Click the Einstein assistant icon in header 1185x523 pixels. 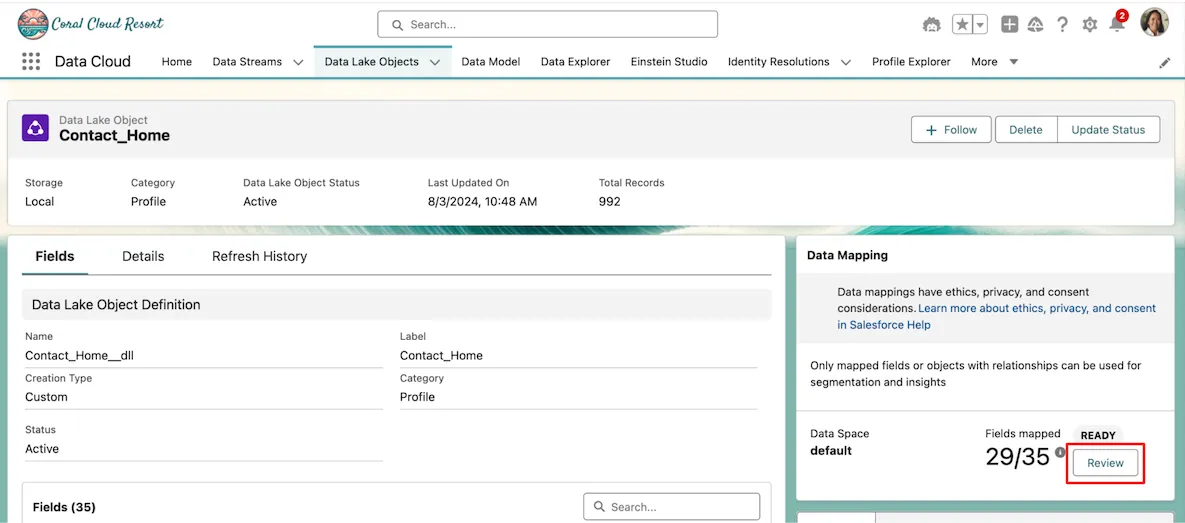pyautogui.click(x=932, y=24)
